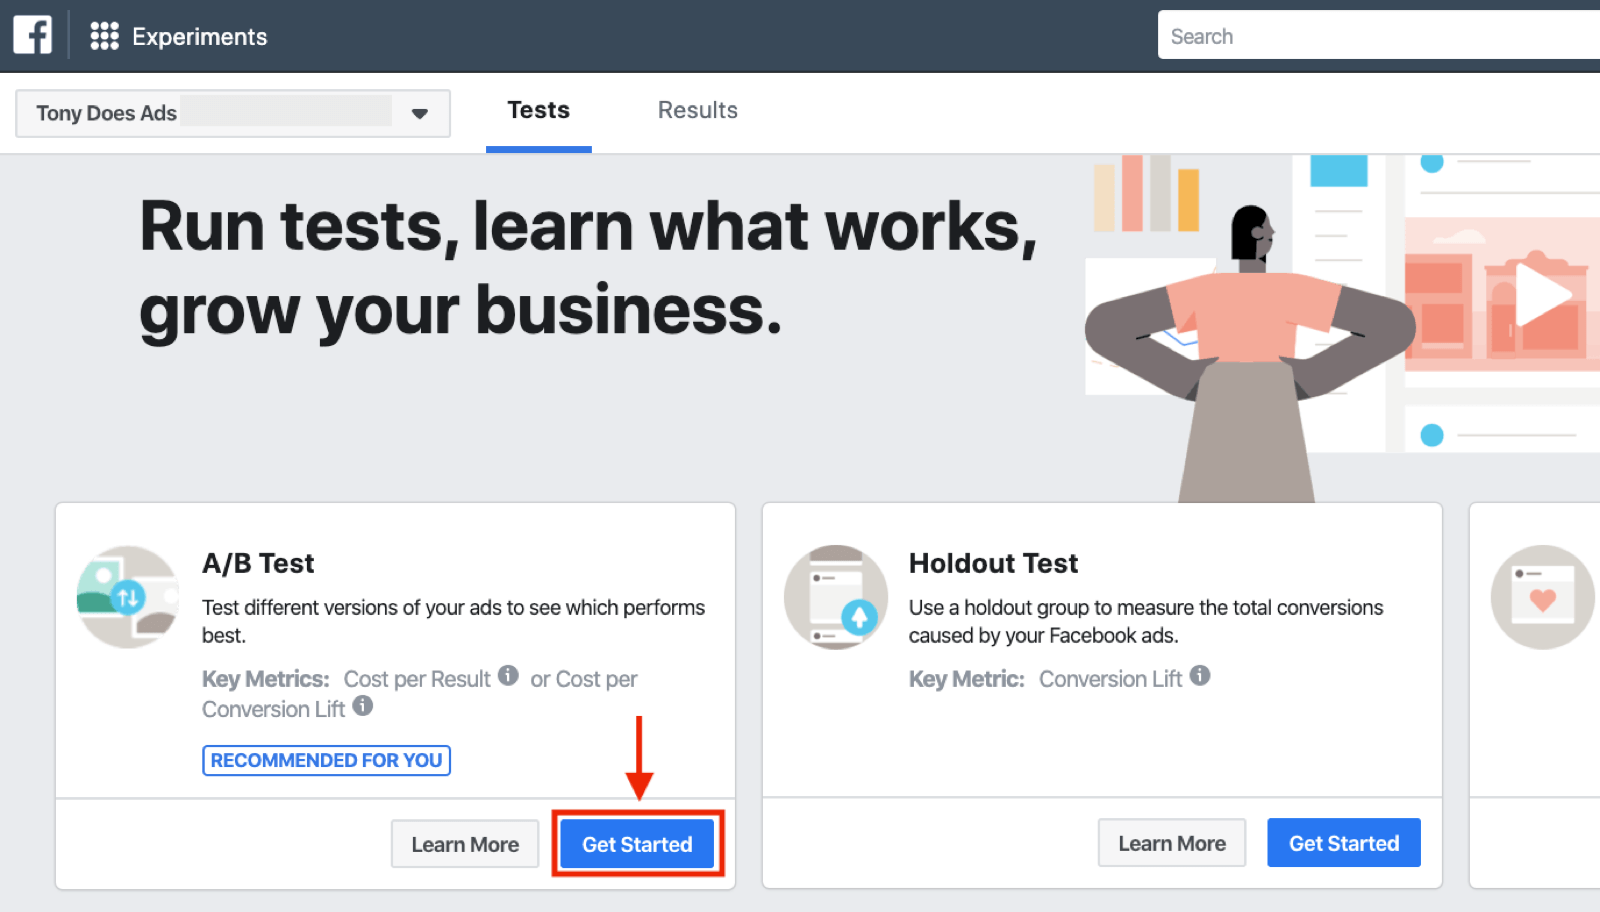Viewport: 1600px width, 912px height.
Task: Open the apps grid icon next to Facebook logo
Action: click(103, 34)
